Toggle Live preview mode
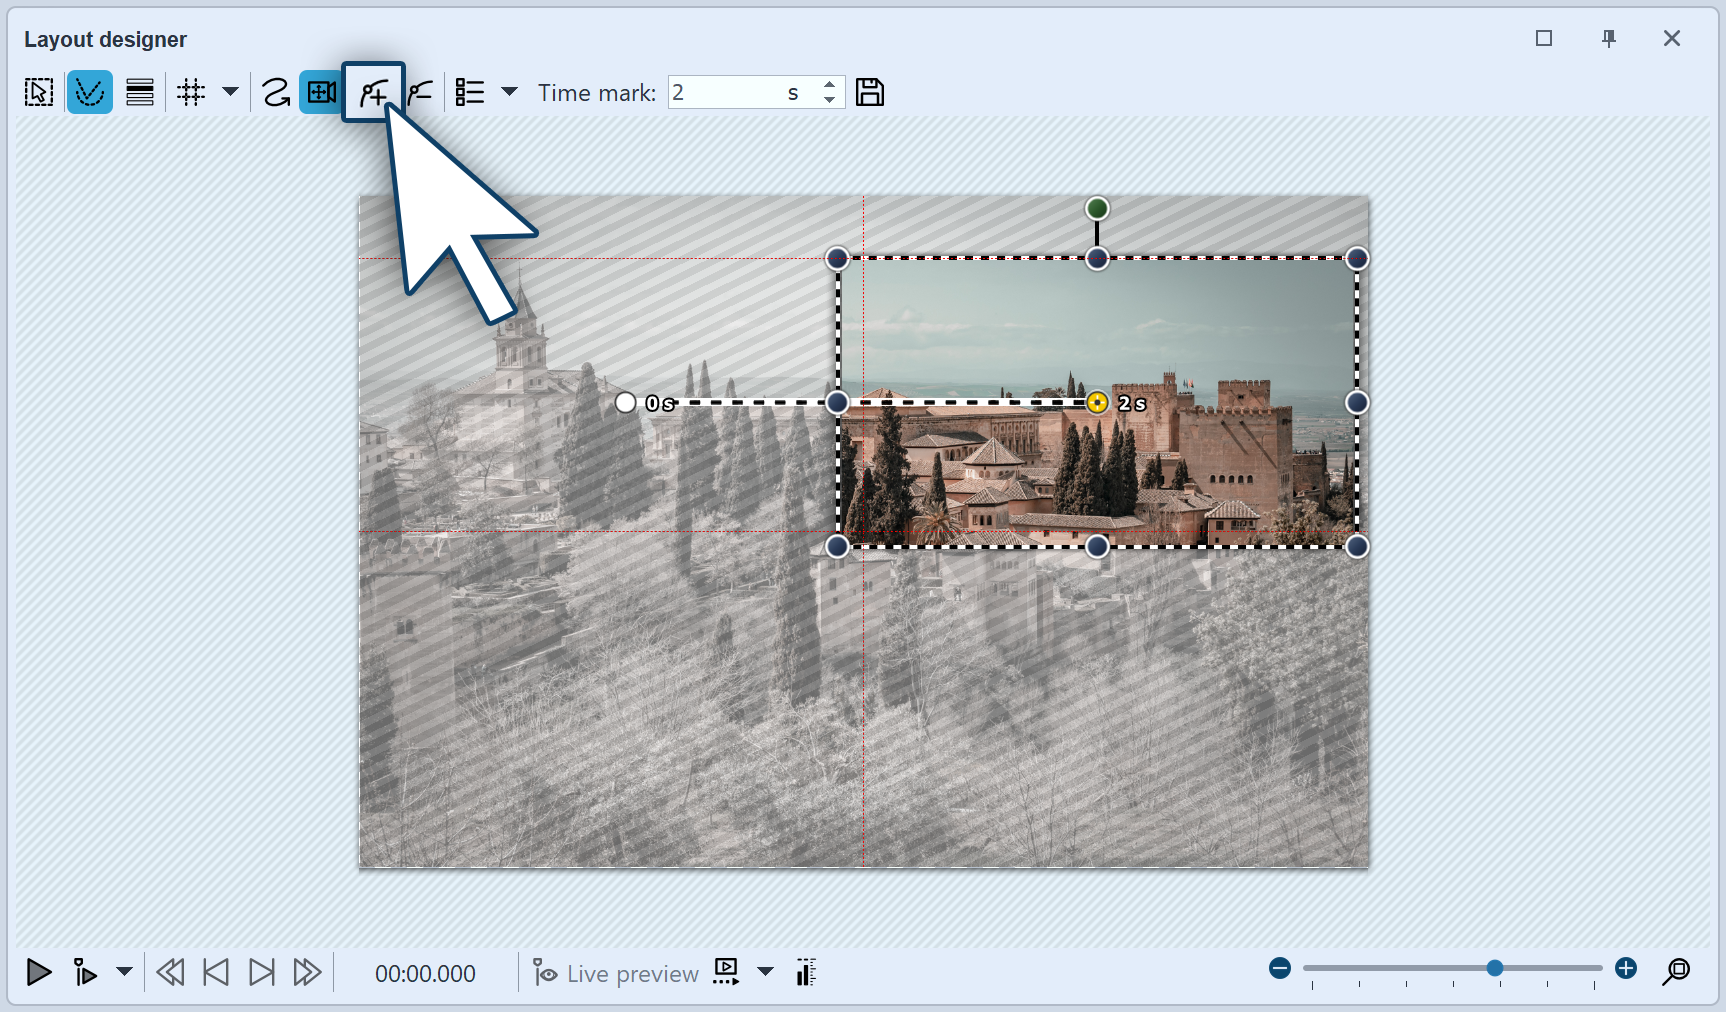The image size is (1726, 1012). pos(615,972)
